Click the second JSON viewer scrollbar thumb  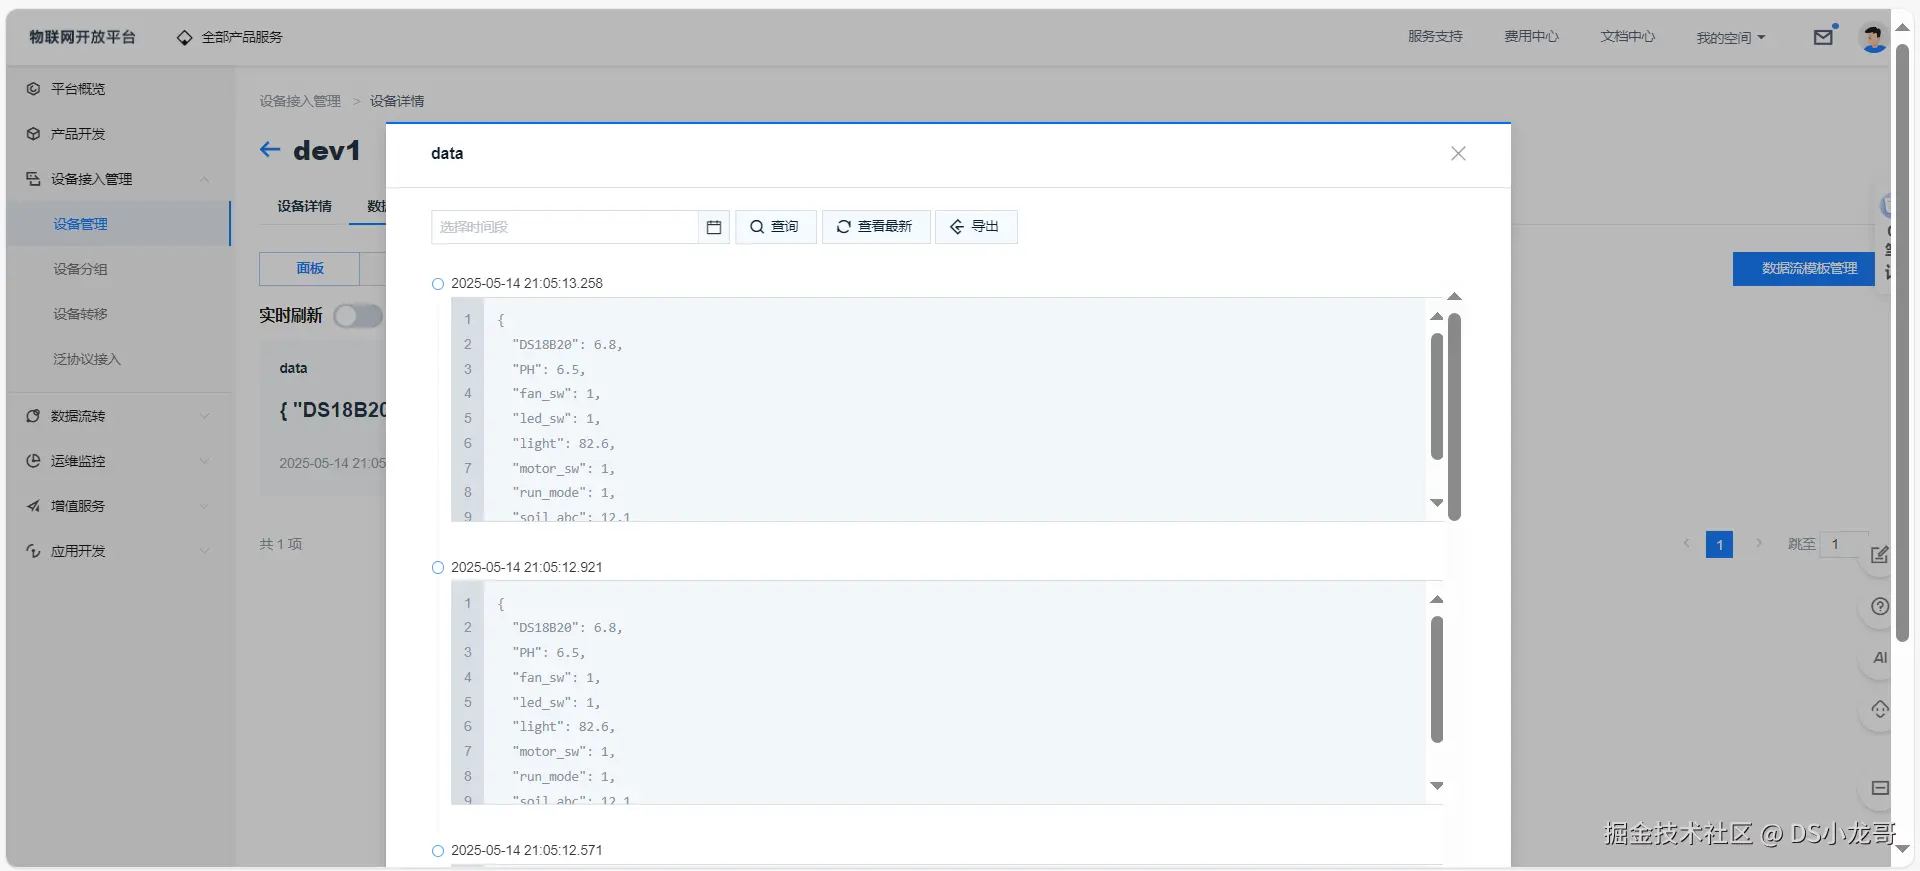coord(1437,680)
